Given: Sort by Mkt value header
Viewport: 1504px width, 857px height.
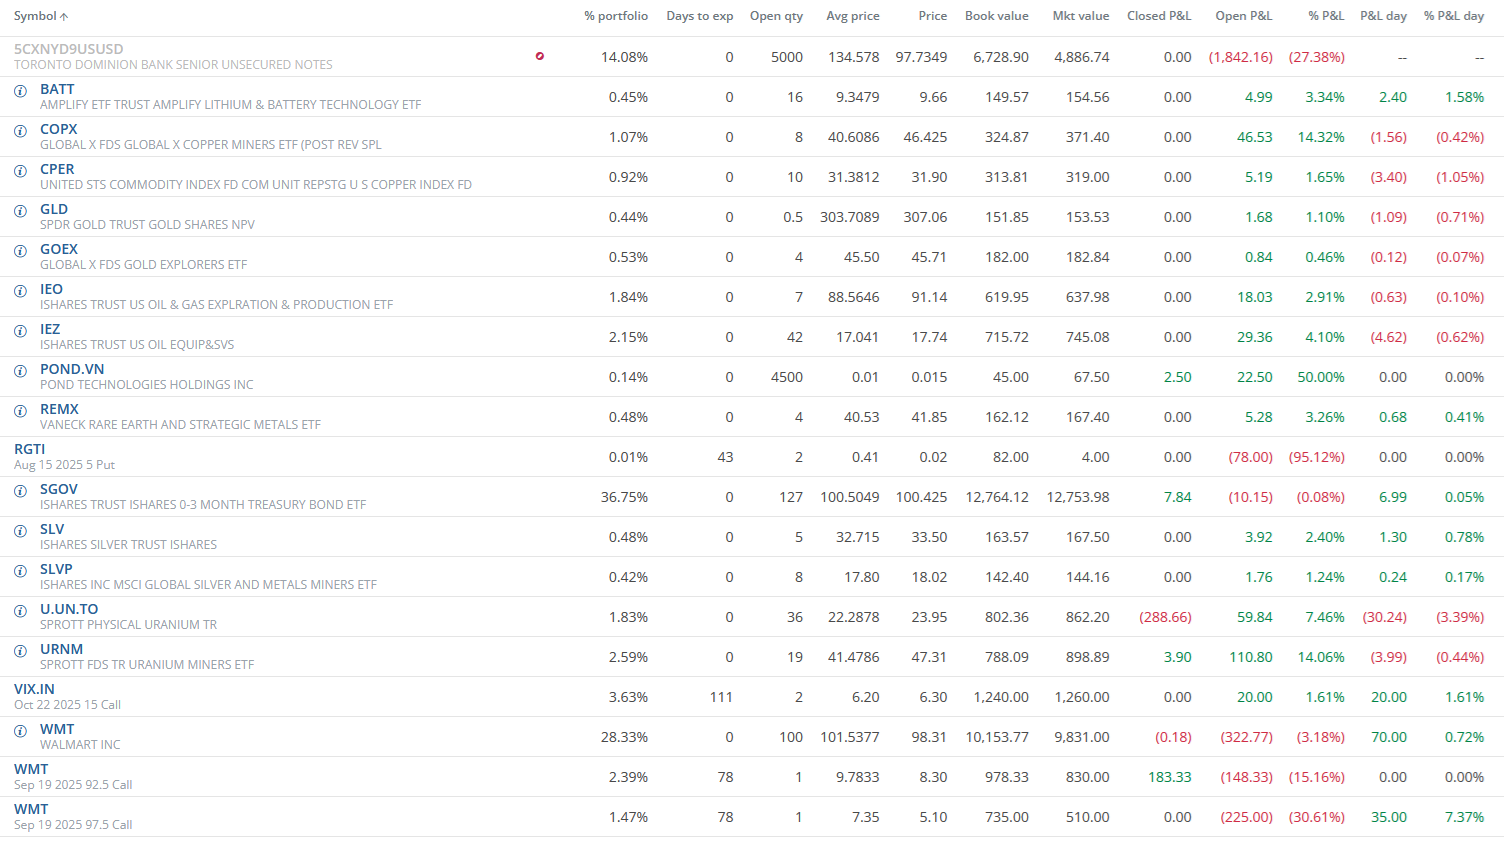Looking at the screenshot, I should point(1081,16).
